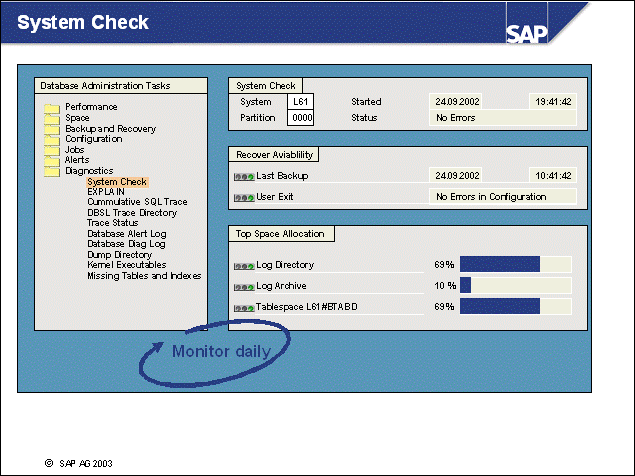Click the Last Backup status light icon
Viewport: 635px width, 476px height.
tap(243, 176)
